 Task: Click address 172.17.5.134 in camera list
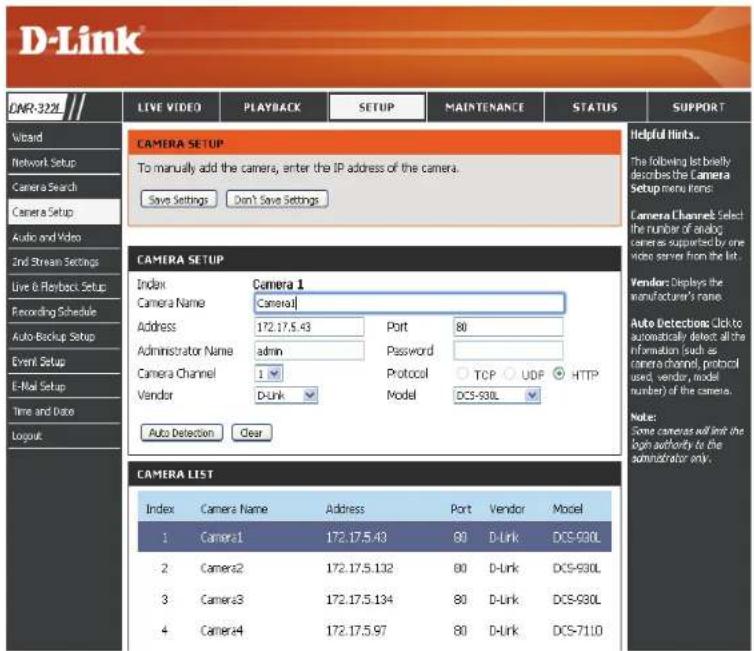point(360,600)
